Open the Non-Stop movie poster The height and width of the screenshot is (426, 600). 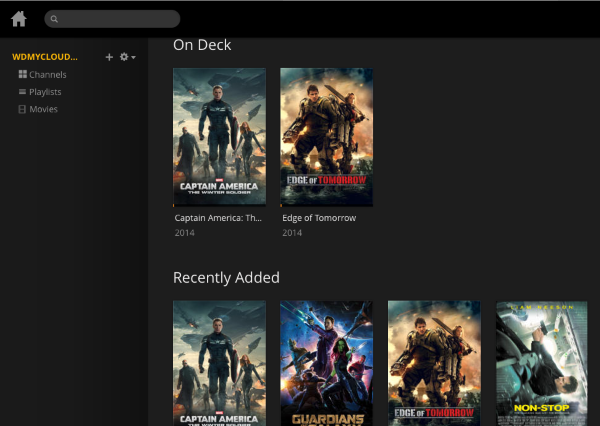541,363
